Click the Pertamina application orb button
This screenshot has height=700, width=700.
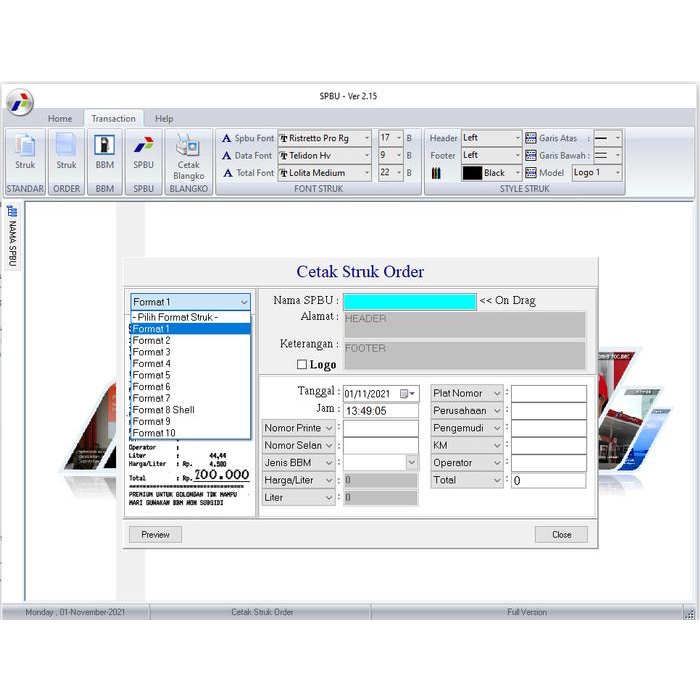(20, 102)
